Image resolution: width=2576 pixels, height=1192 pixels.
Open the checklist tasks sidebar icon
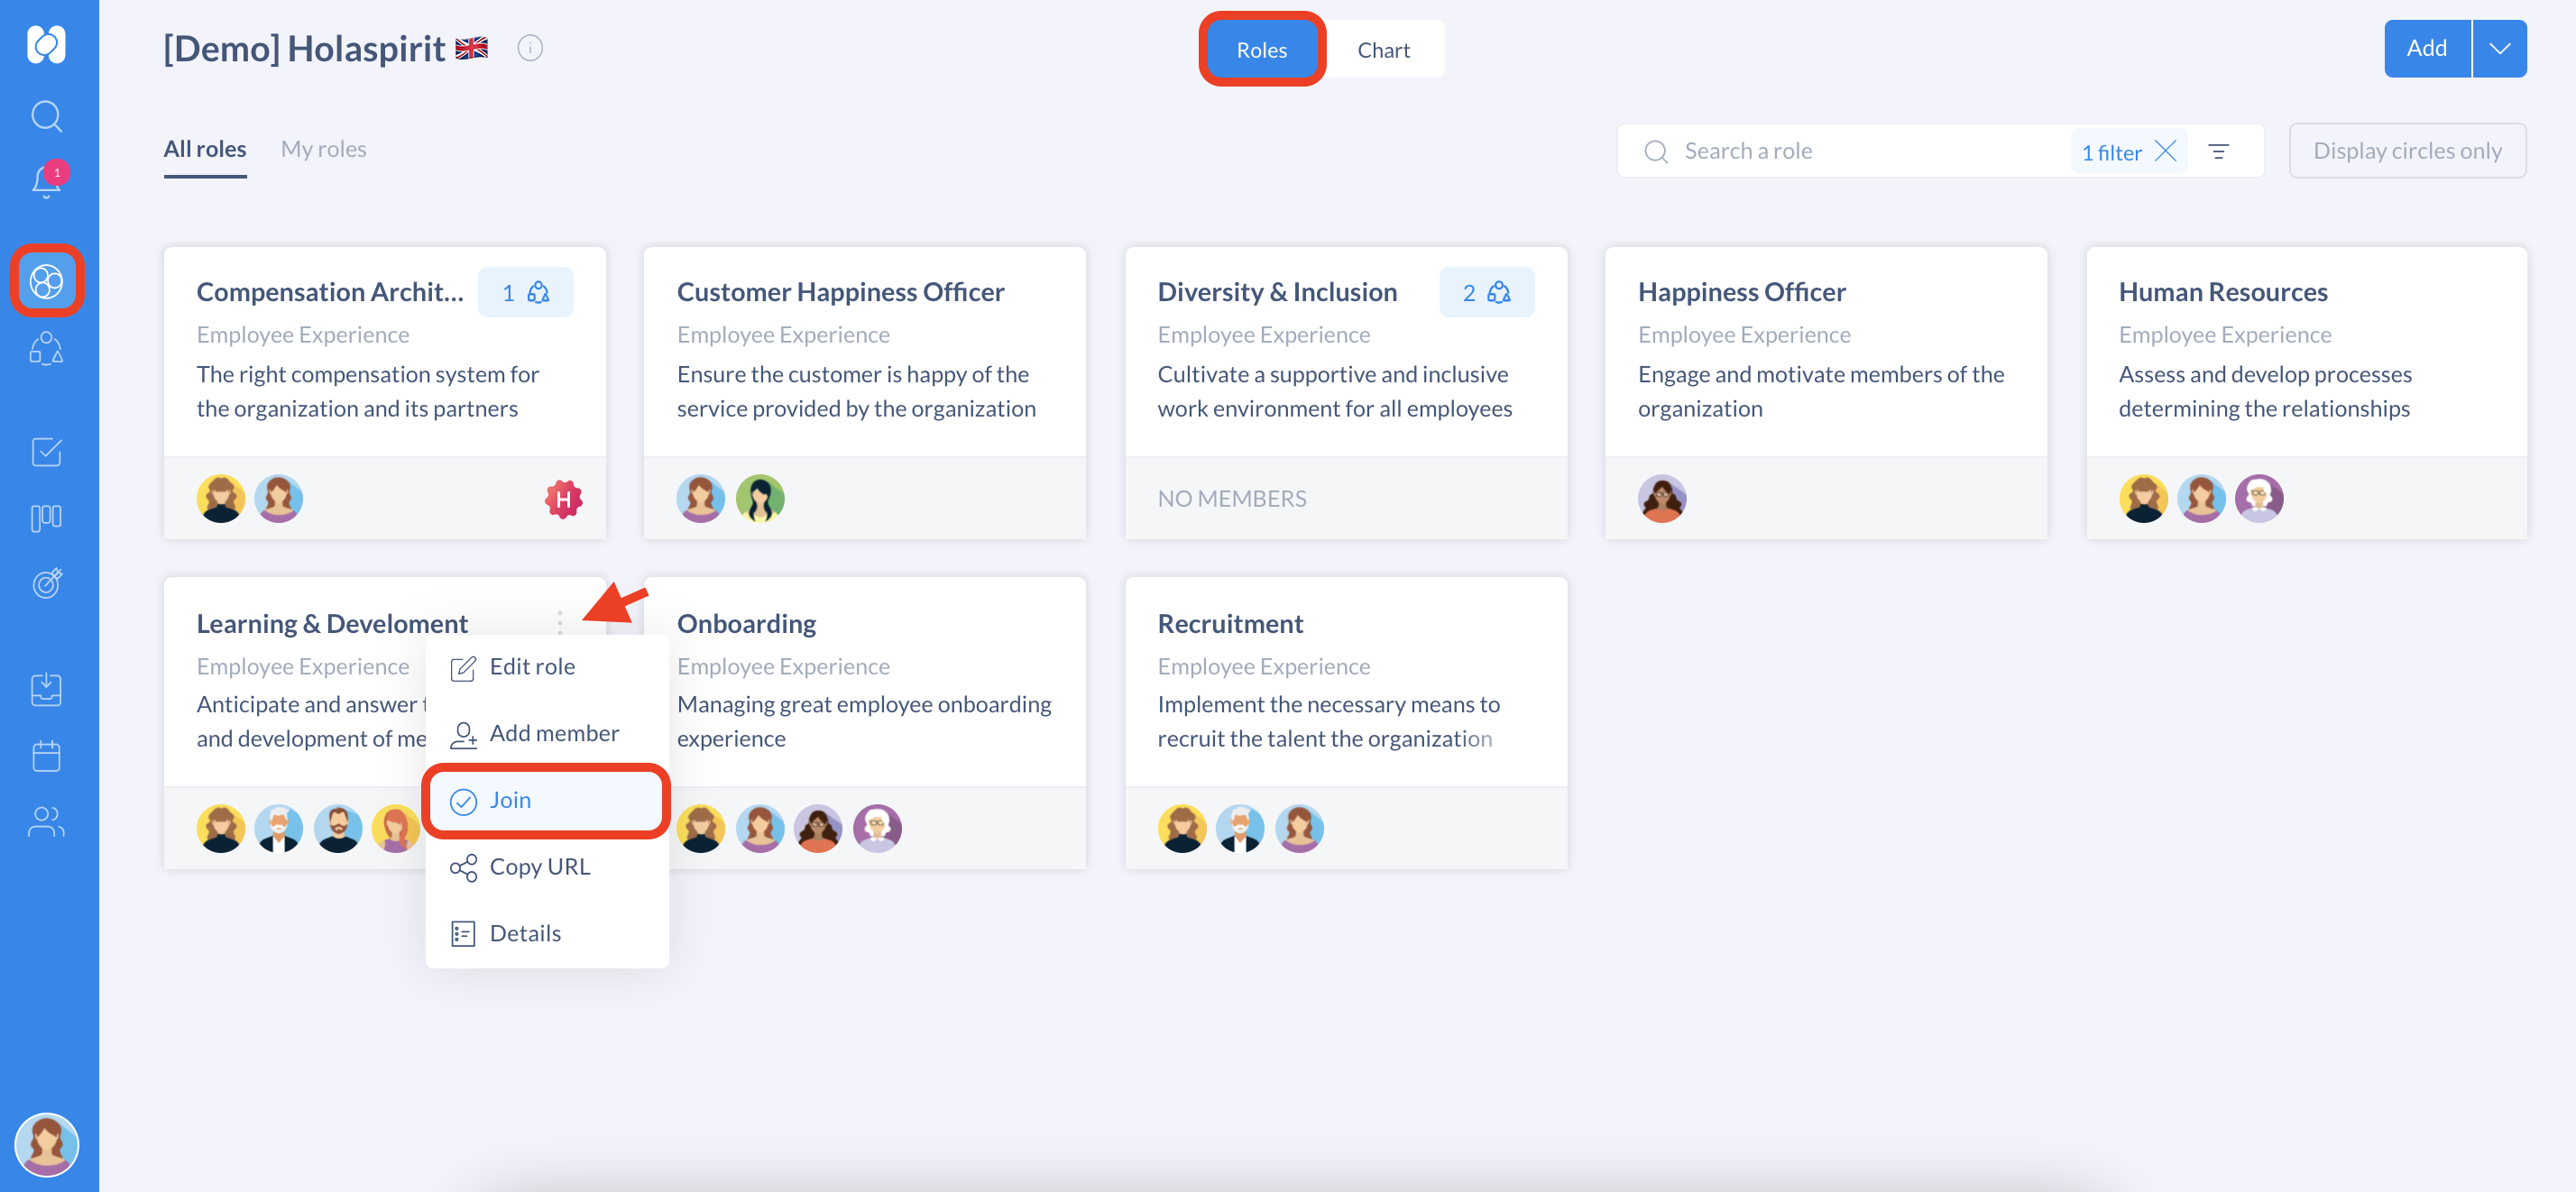coord(46,452)
